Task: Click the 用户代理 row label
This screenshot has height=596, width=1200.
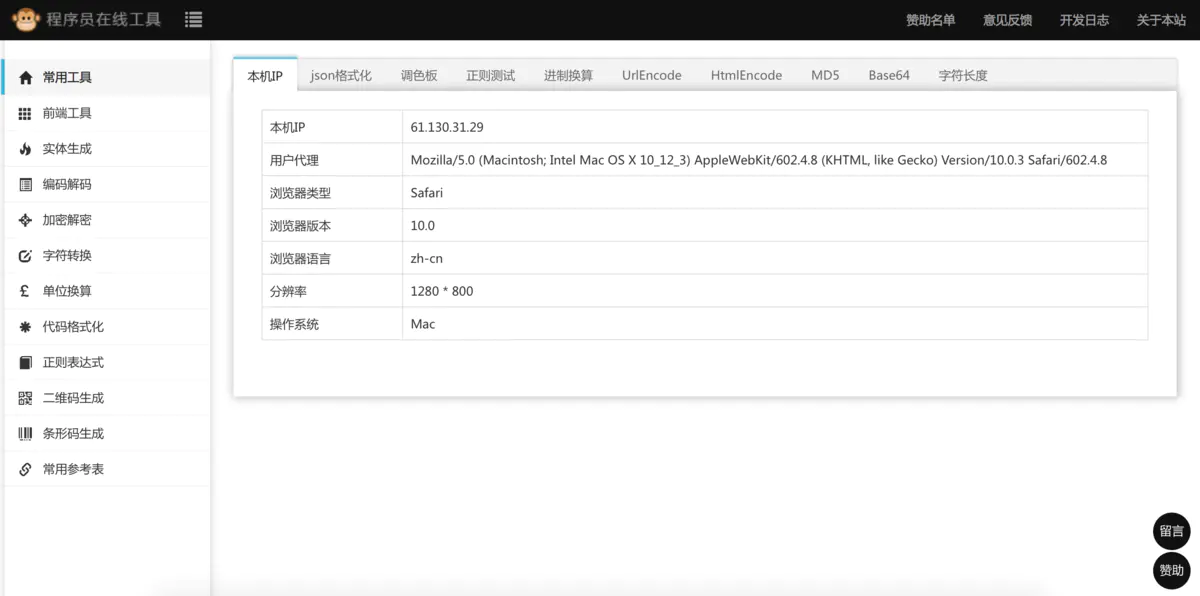Action: 294,160
